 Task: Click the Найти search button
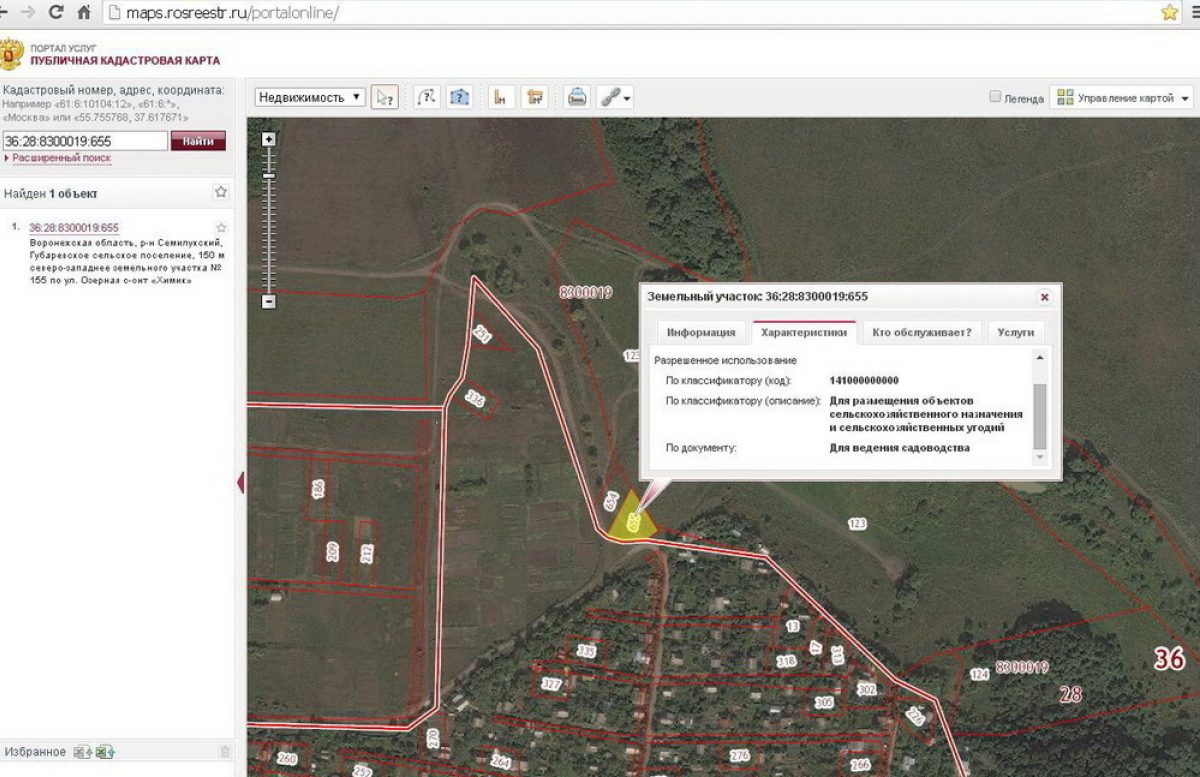pos(198,141)
